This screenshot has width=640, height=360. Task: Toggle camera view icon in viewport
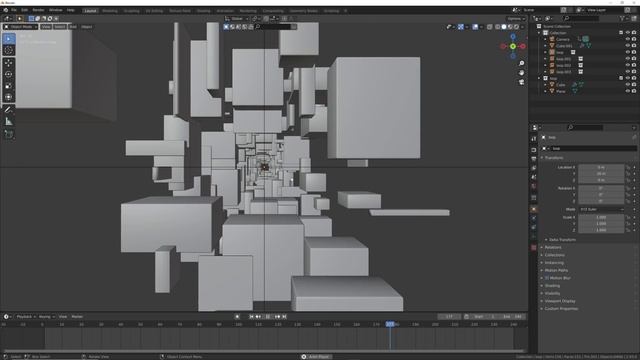pos(522,82)
